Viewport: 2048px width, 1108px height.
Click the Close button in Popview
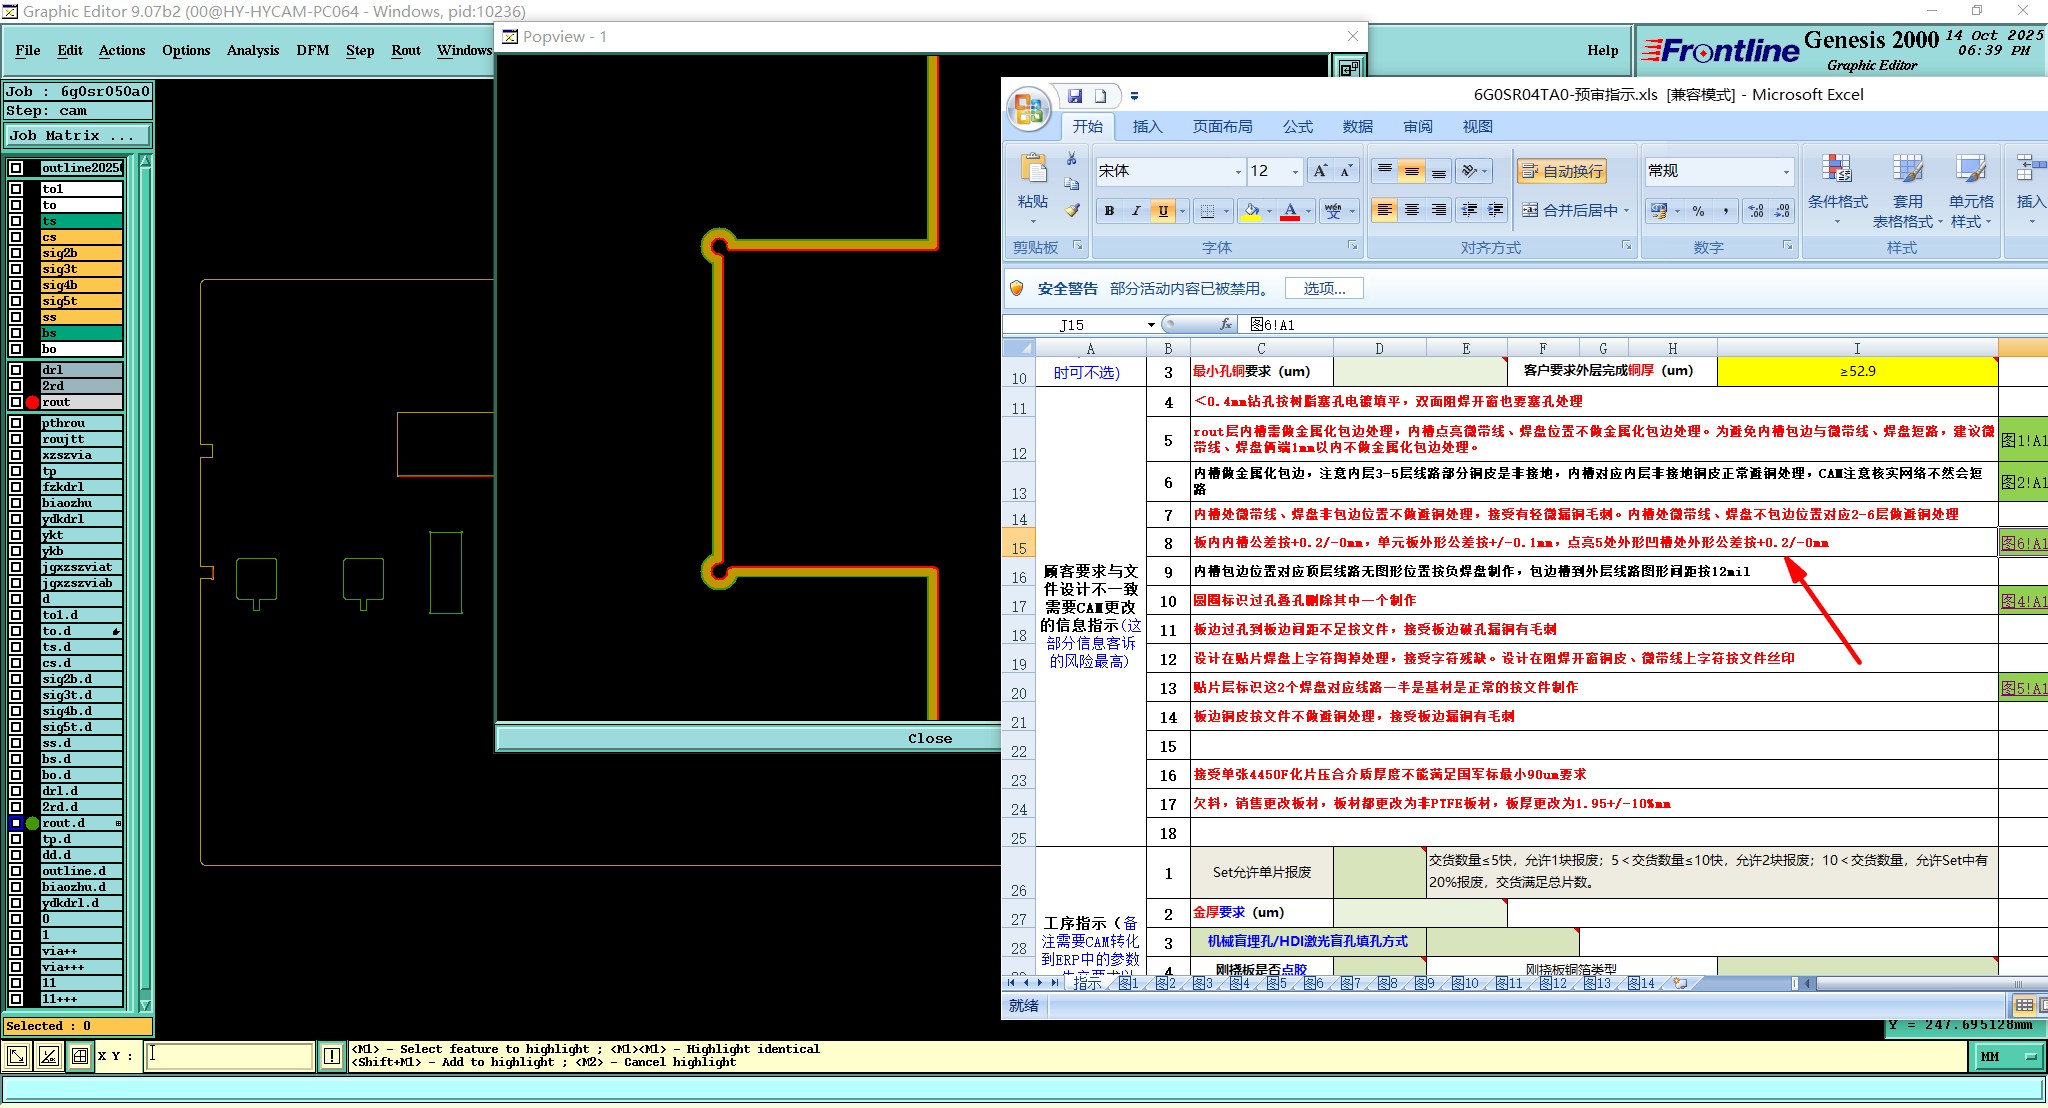tap(929, 738)
